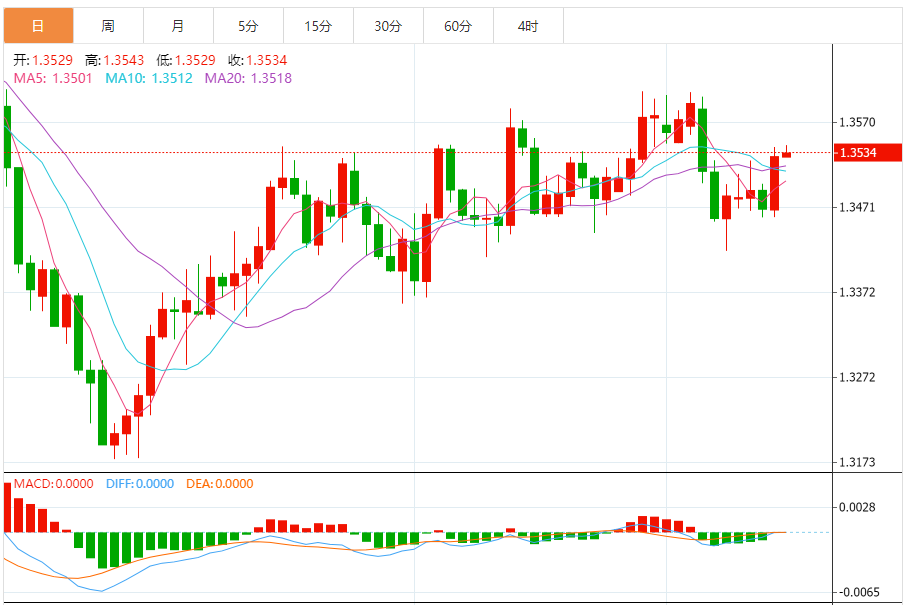
Task: Click the 开:1.3529 open price value
Action: (x=44, y=60)
